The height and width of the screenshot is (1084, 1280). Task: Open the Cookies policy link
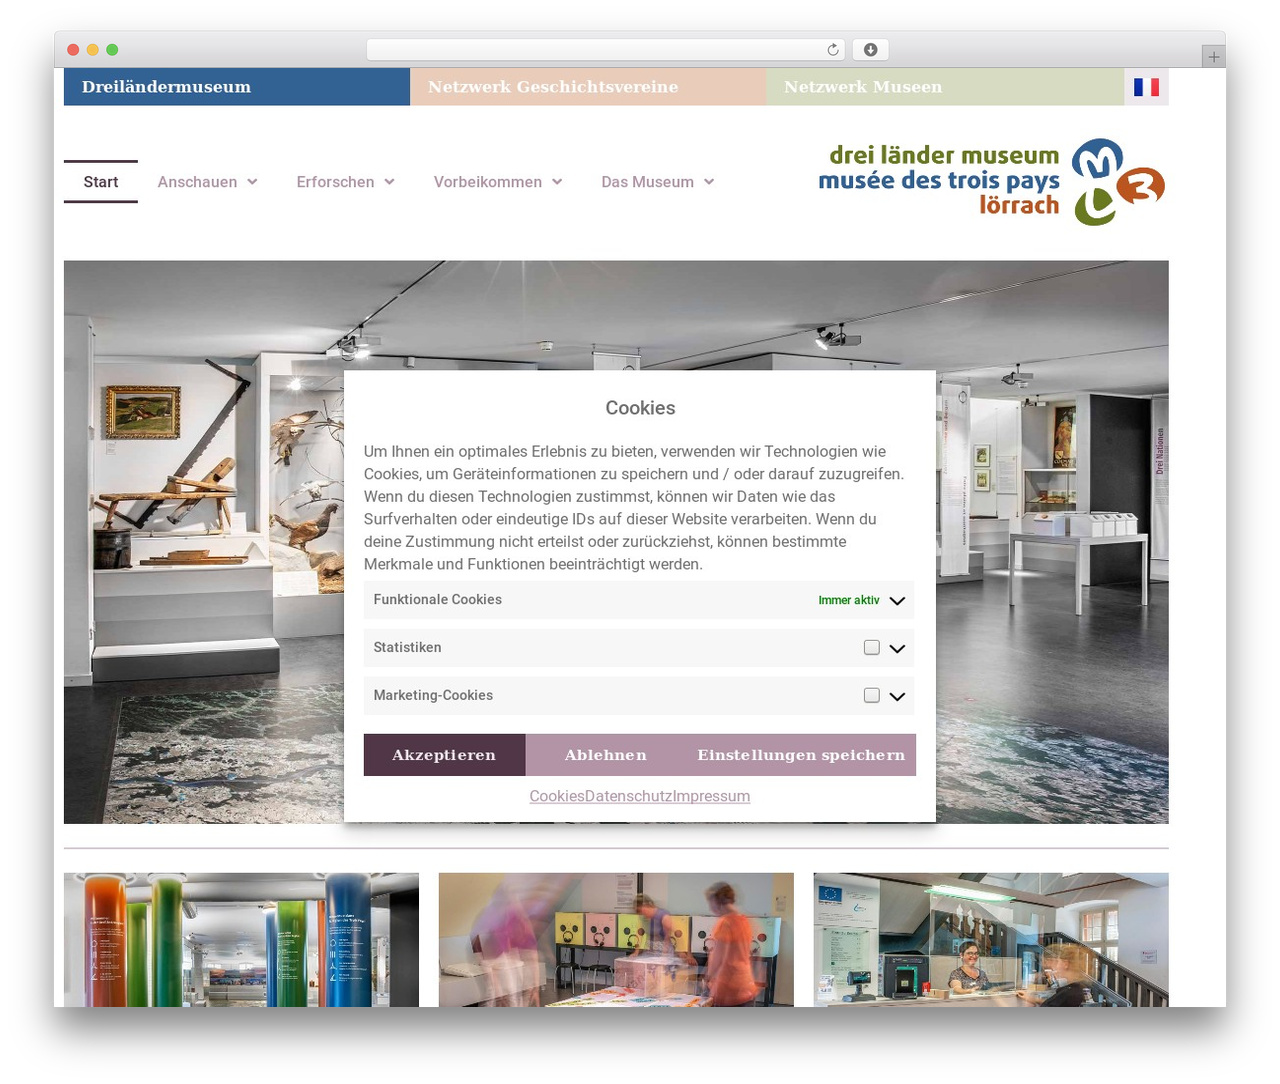(x=557, y=796)
